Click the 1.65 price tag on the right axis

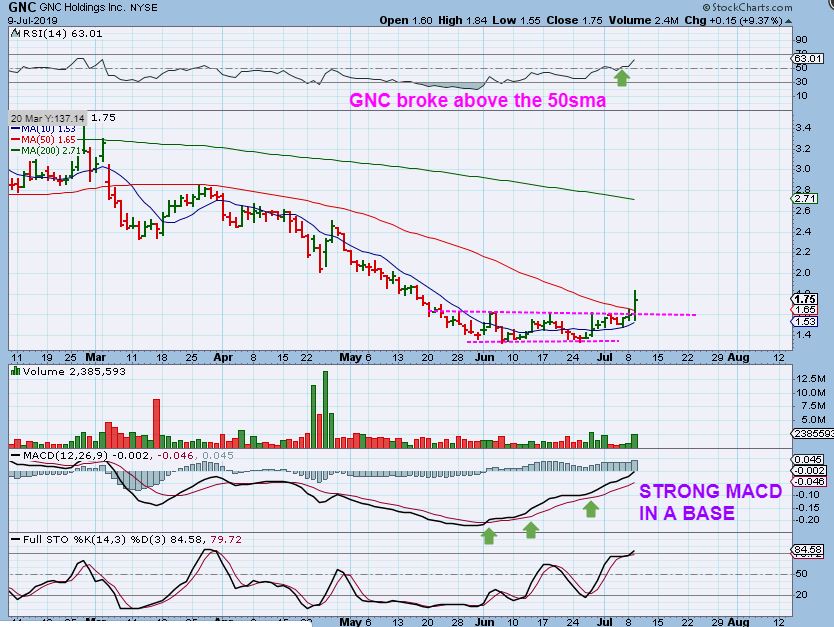coord(805,310)
